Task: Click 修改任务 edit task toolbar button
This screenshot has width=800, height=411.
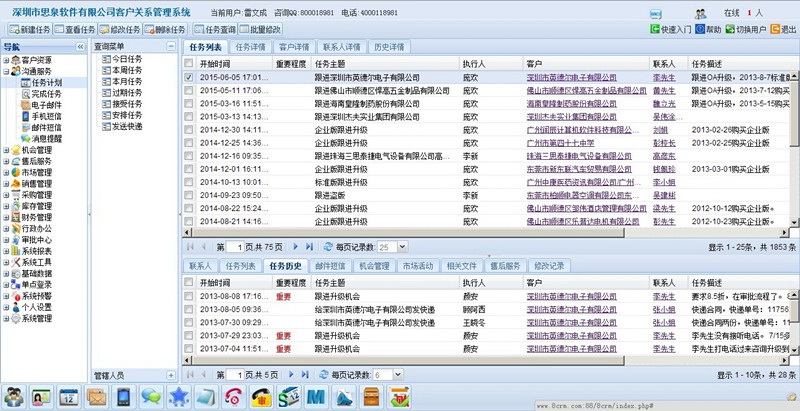Action: 119,30
